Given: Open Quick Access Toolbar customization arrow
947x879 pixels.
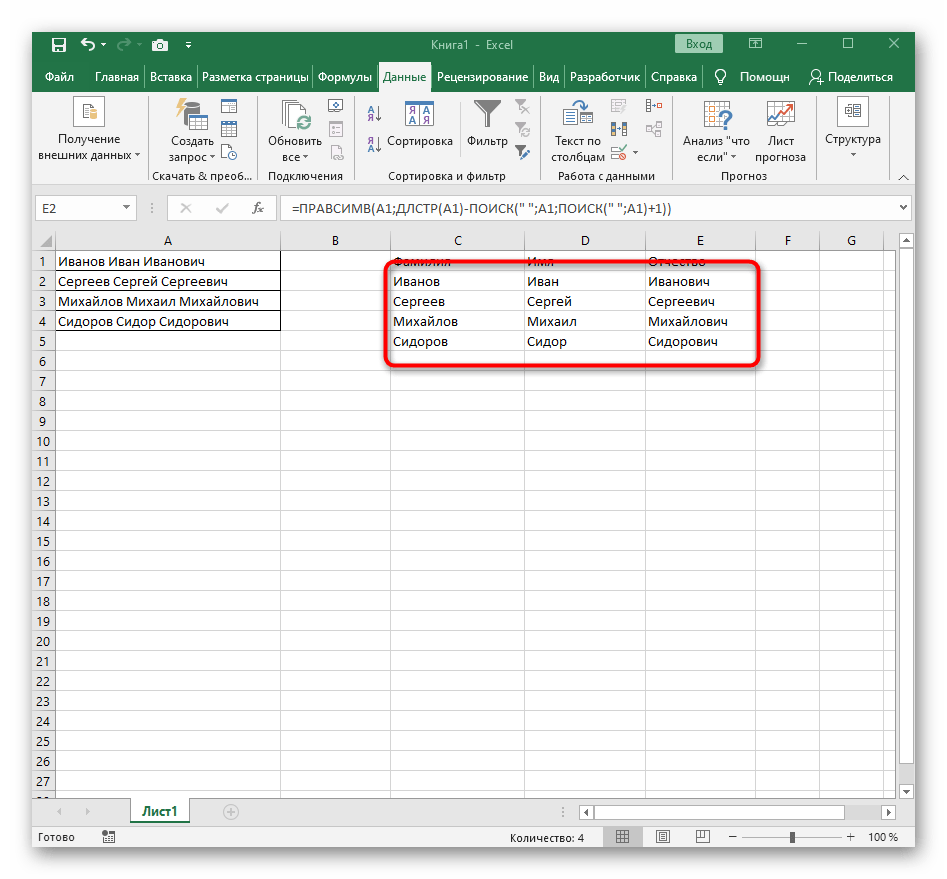Looking at the screenshot, I should point(188,45).
